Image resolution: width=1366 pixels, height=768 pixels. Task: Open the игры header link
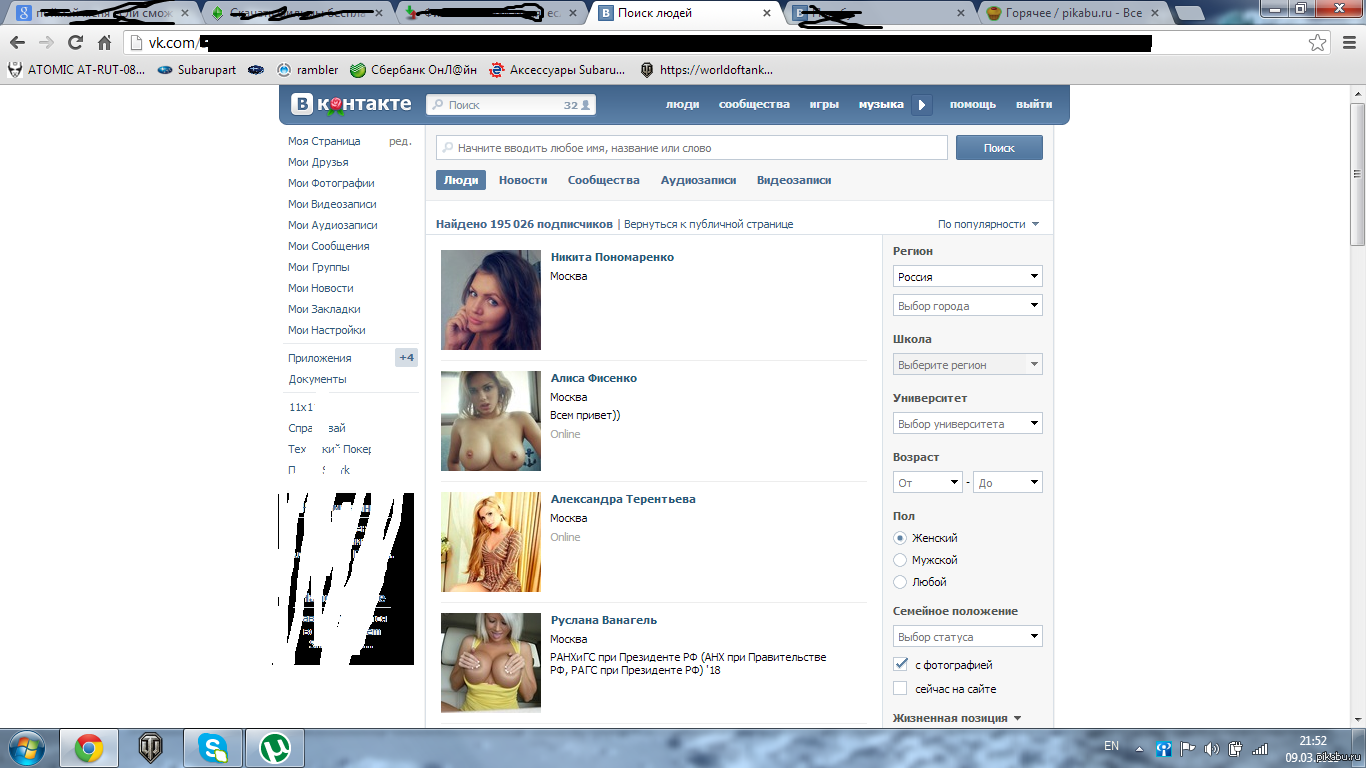coord(824,104)
